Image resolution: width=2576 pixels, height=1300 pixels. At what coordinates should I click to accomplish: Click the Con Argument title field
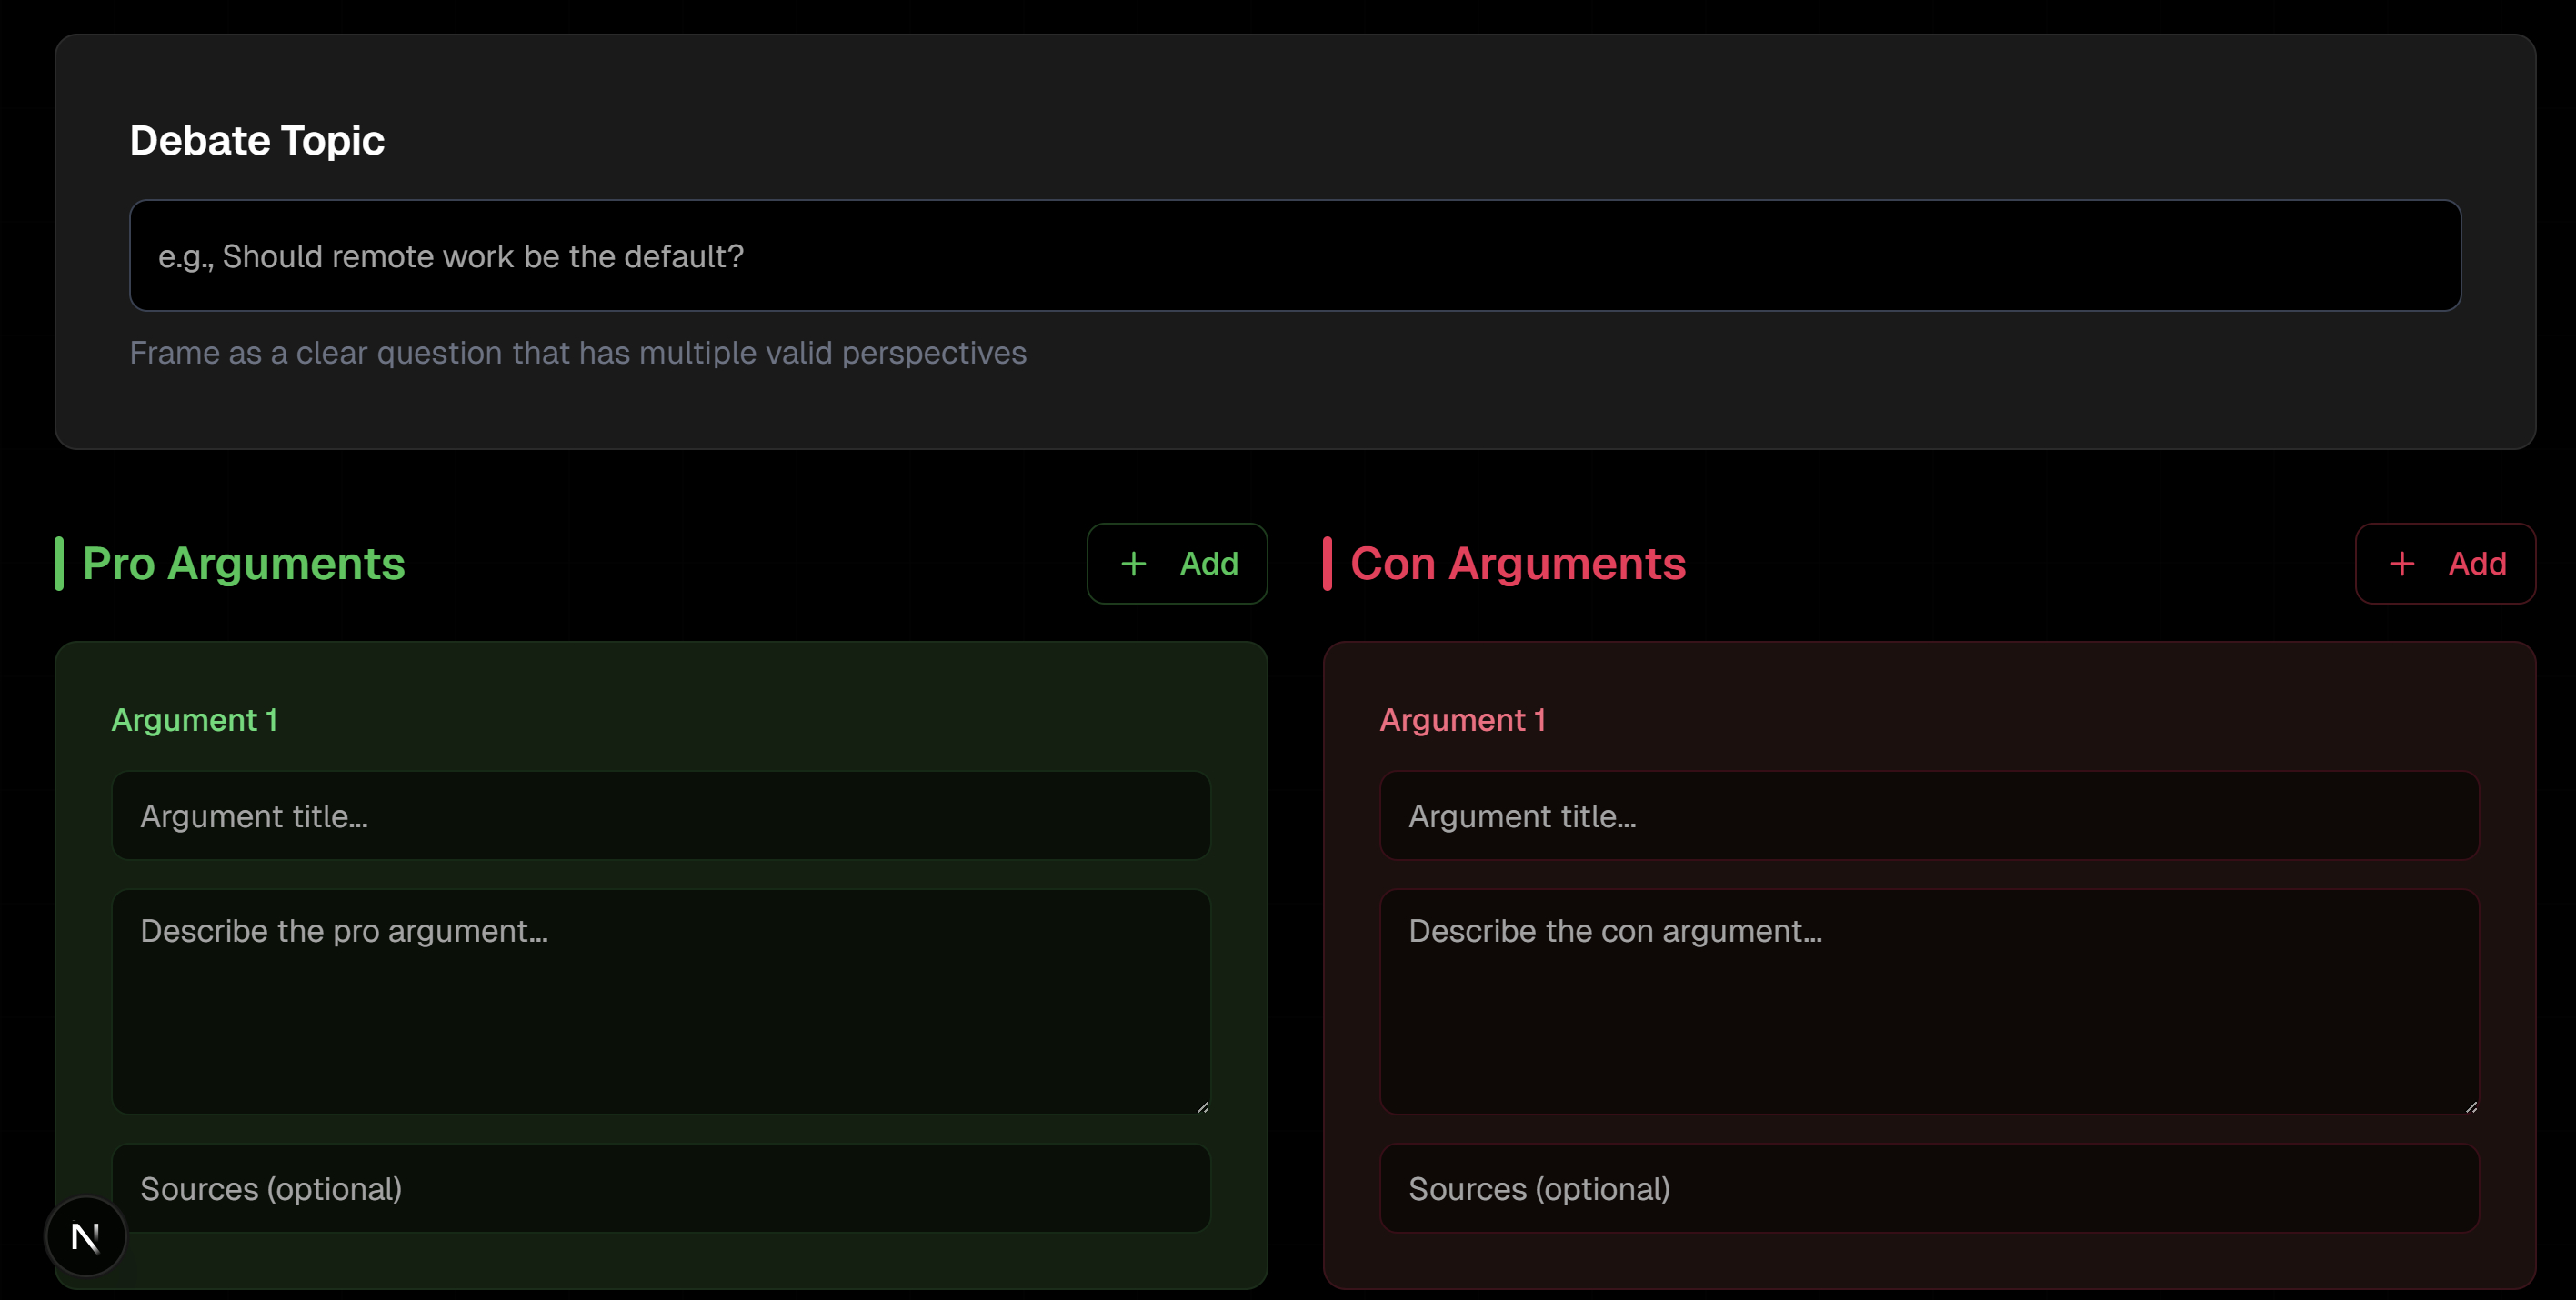tap(1928, 816)
